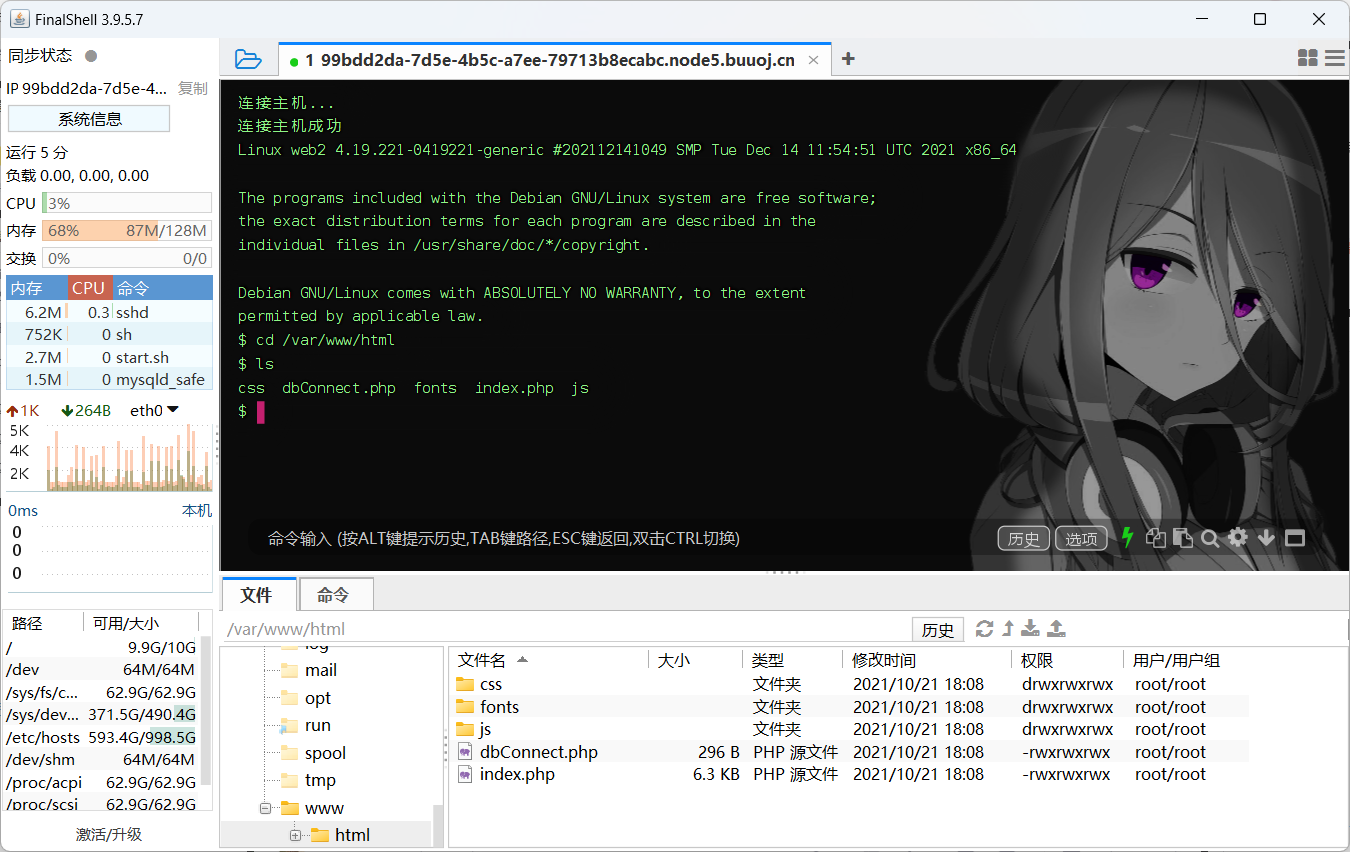Copy the IP via 复制 link
Screen dimensions: 1350x852
point(193,88)
